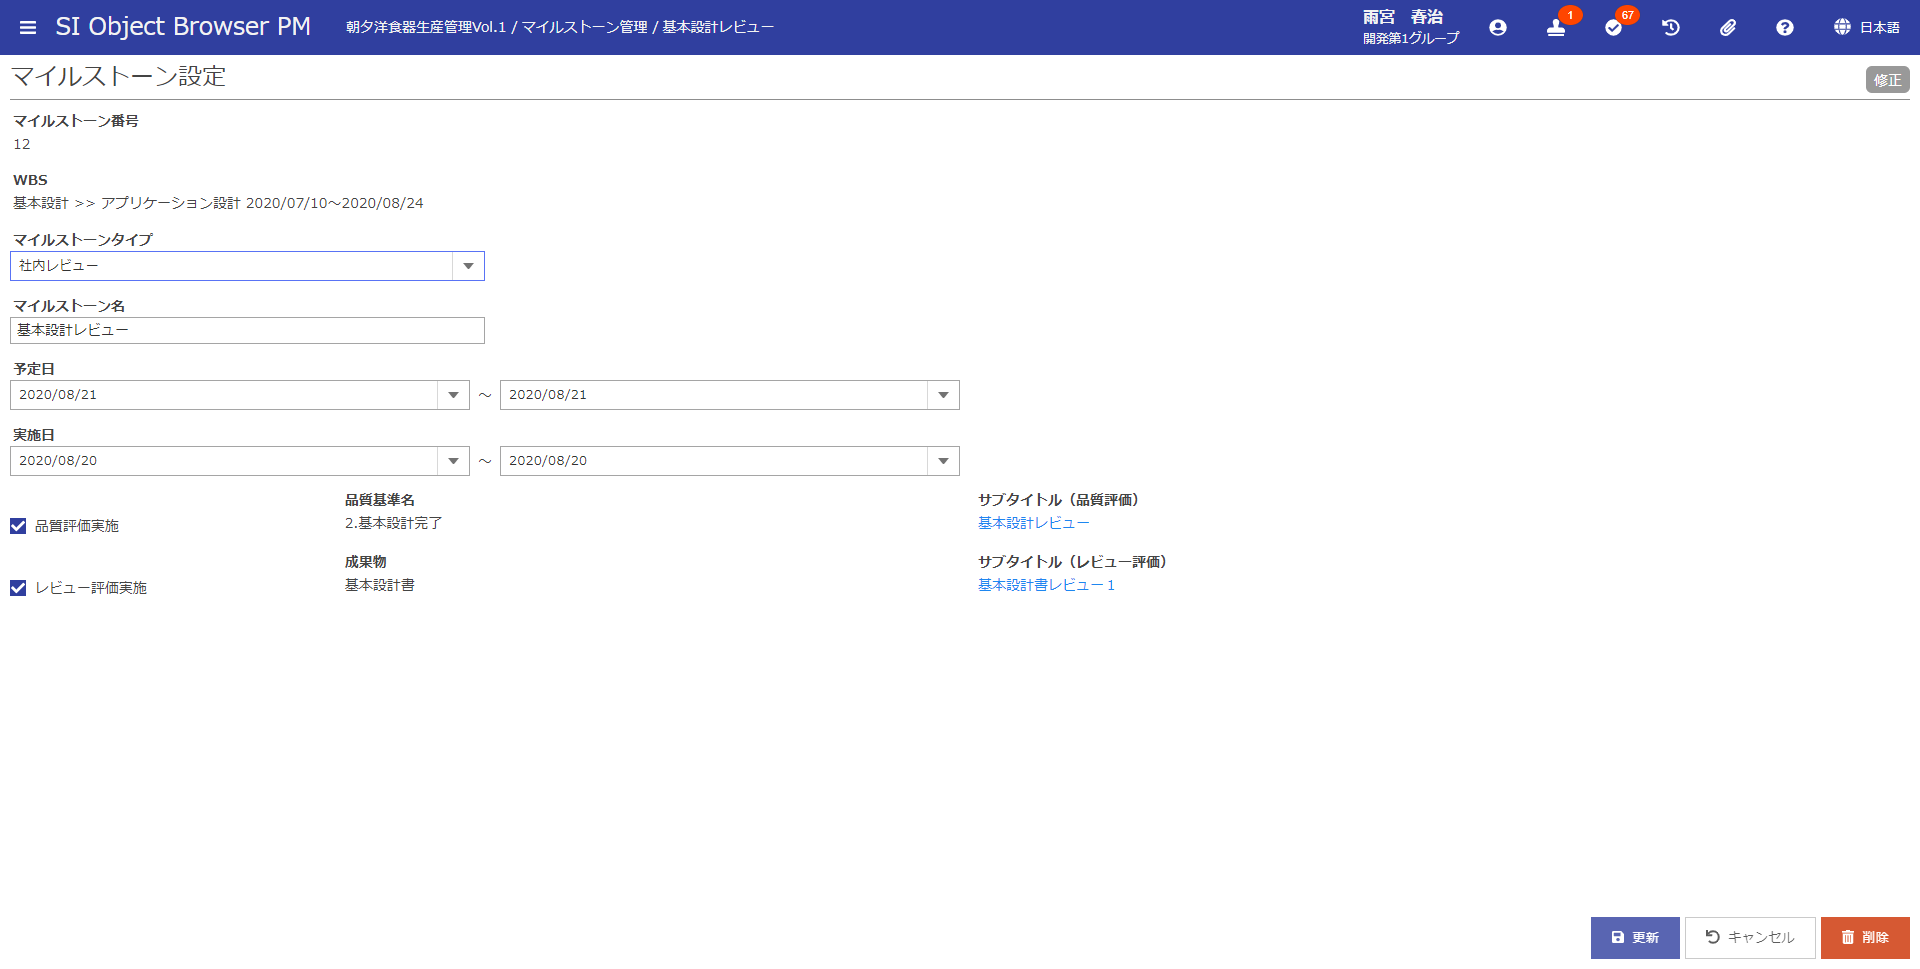
Task: Click the 修正 button
Action: click(x=1887, y=80)
